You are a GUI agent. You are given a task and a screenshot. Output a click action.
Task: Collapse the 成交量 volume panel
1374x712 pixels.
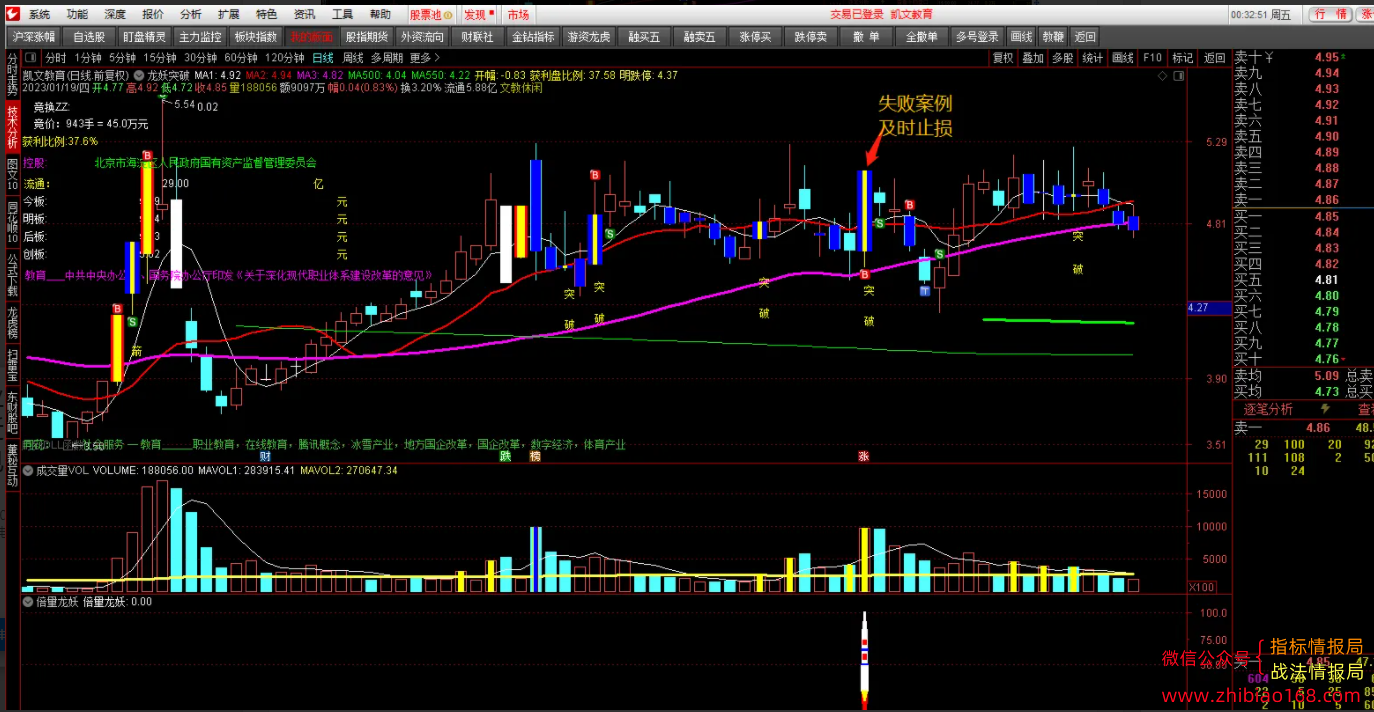pyautogui.click(x=27, y=470)
